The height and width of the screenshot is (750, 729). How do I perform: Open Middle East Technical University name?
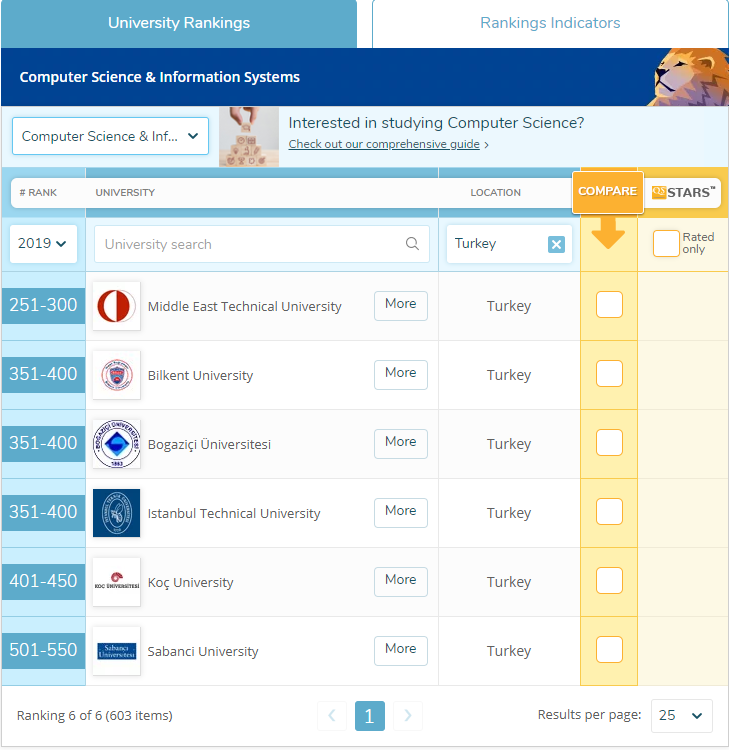[244, 306]
